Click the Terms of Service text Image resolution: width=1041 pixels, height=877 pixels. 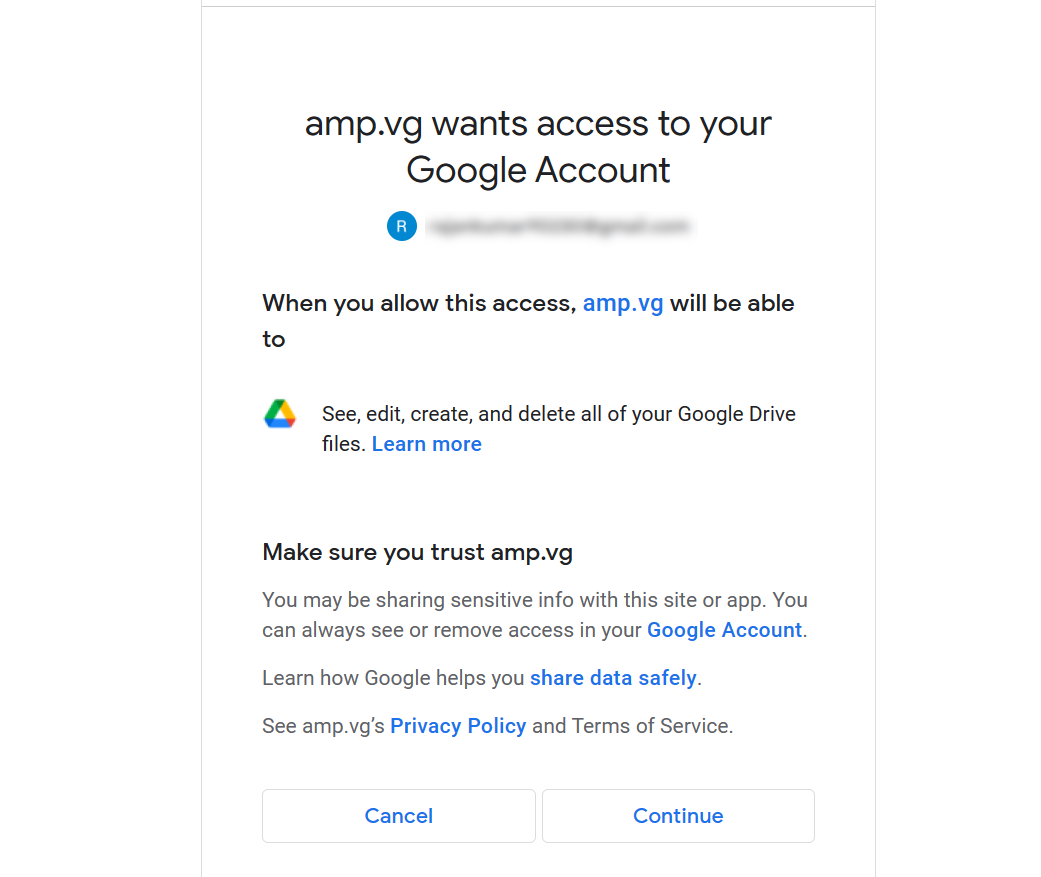coord(651,726)
